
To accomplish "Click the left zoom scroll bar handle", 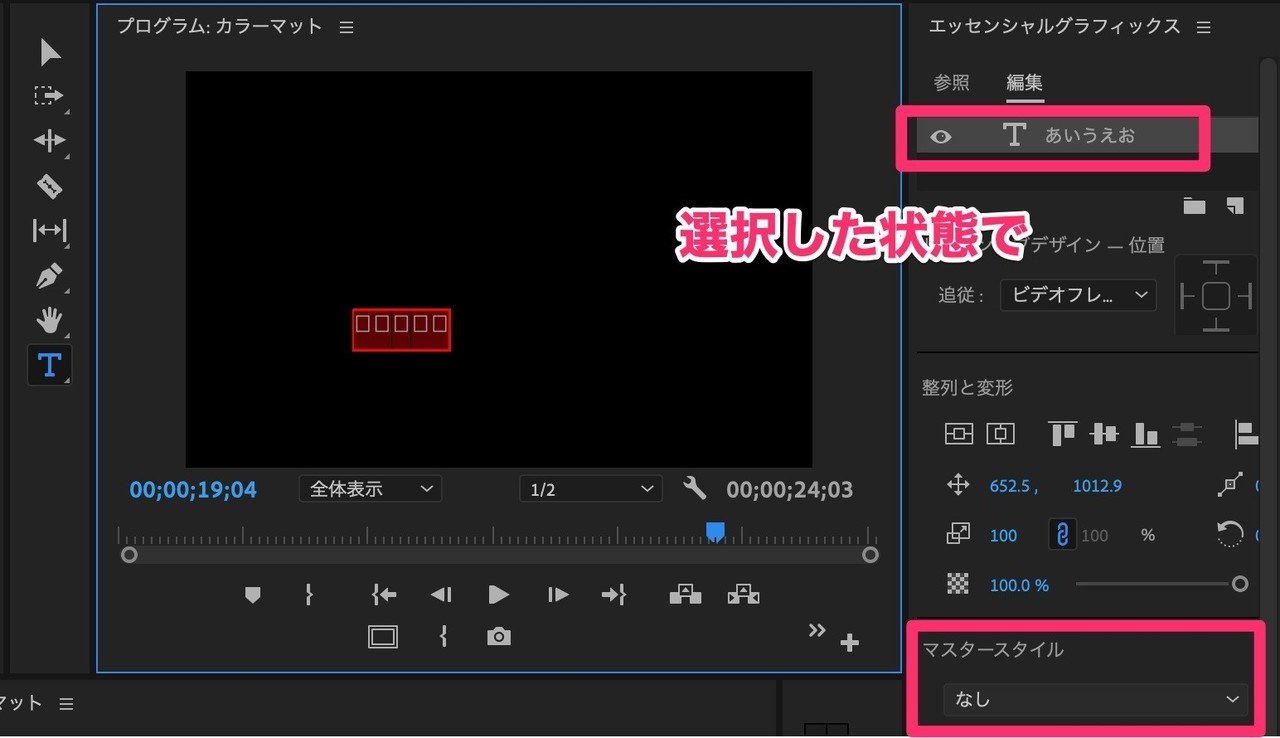I will (x=129, y=554).
